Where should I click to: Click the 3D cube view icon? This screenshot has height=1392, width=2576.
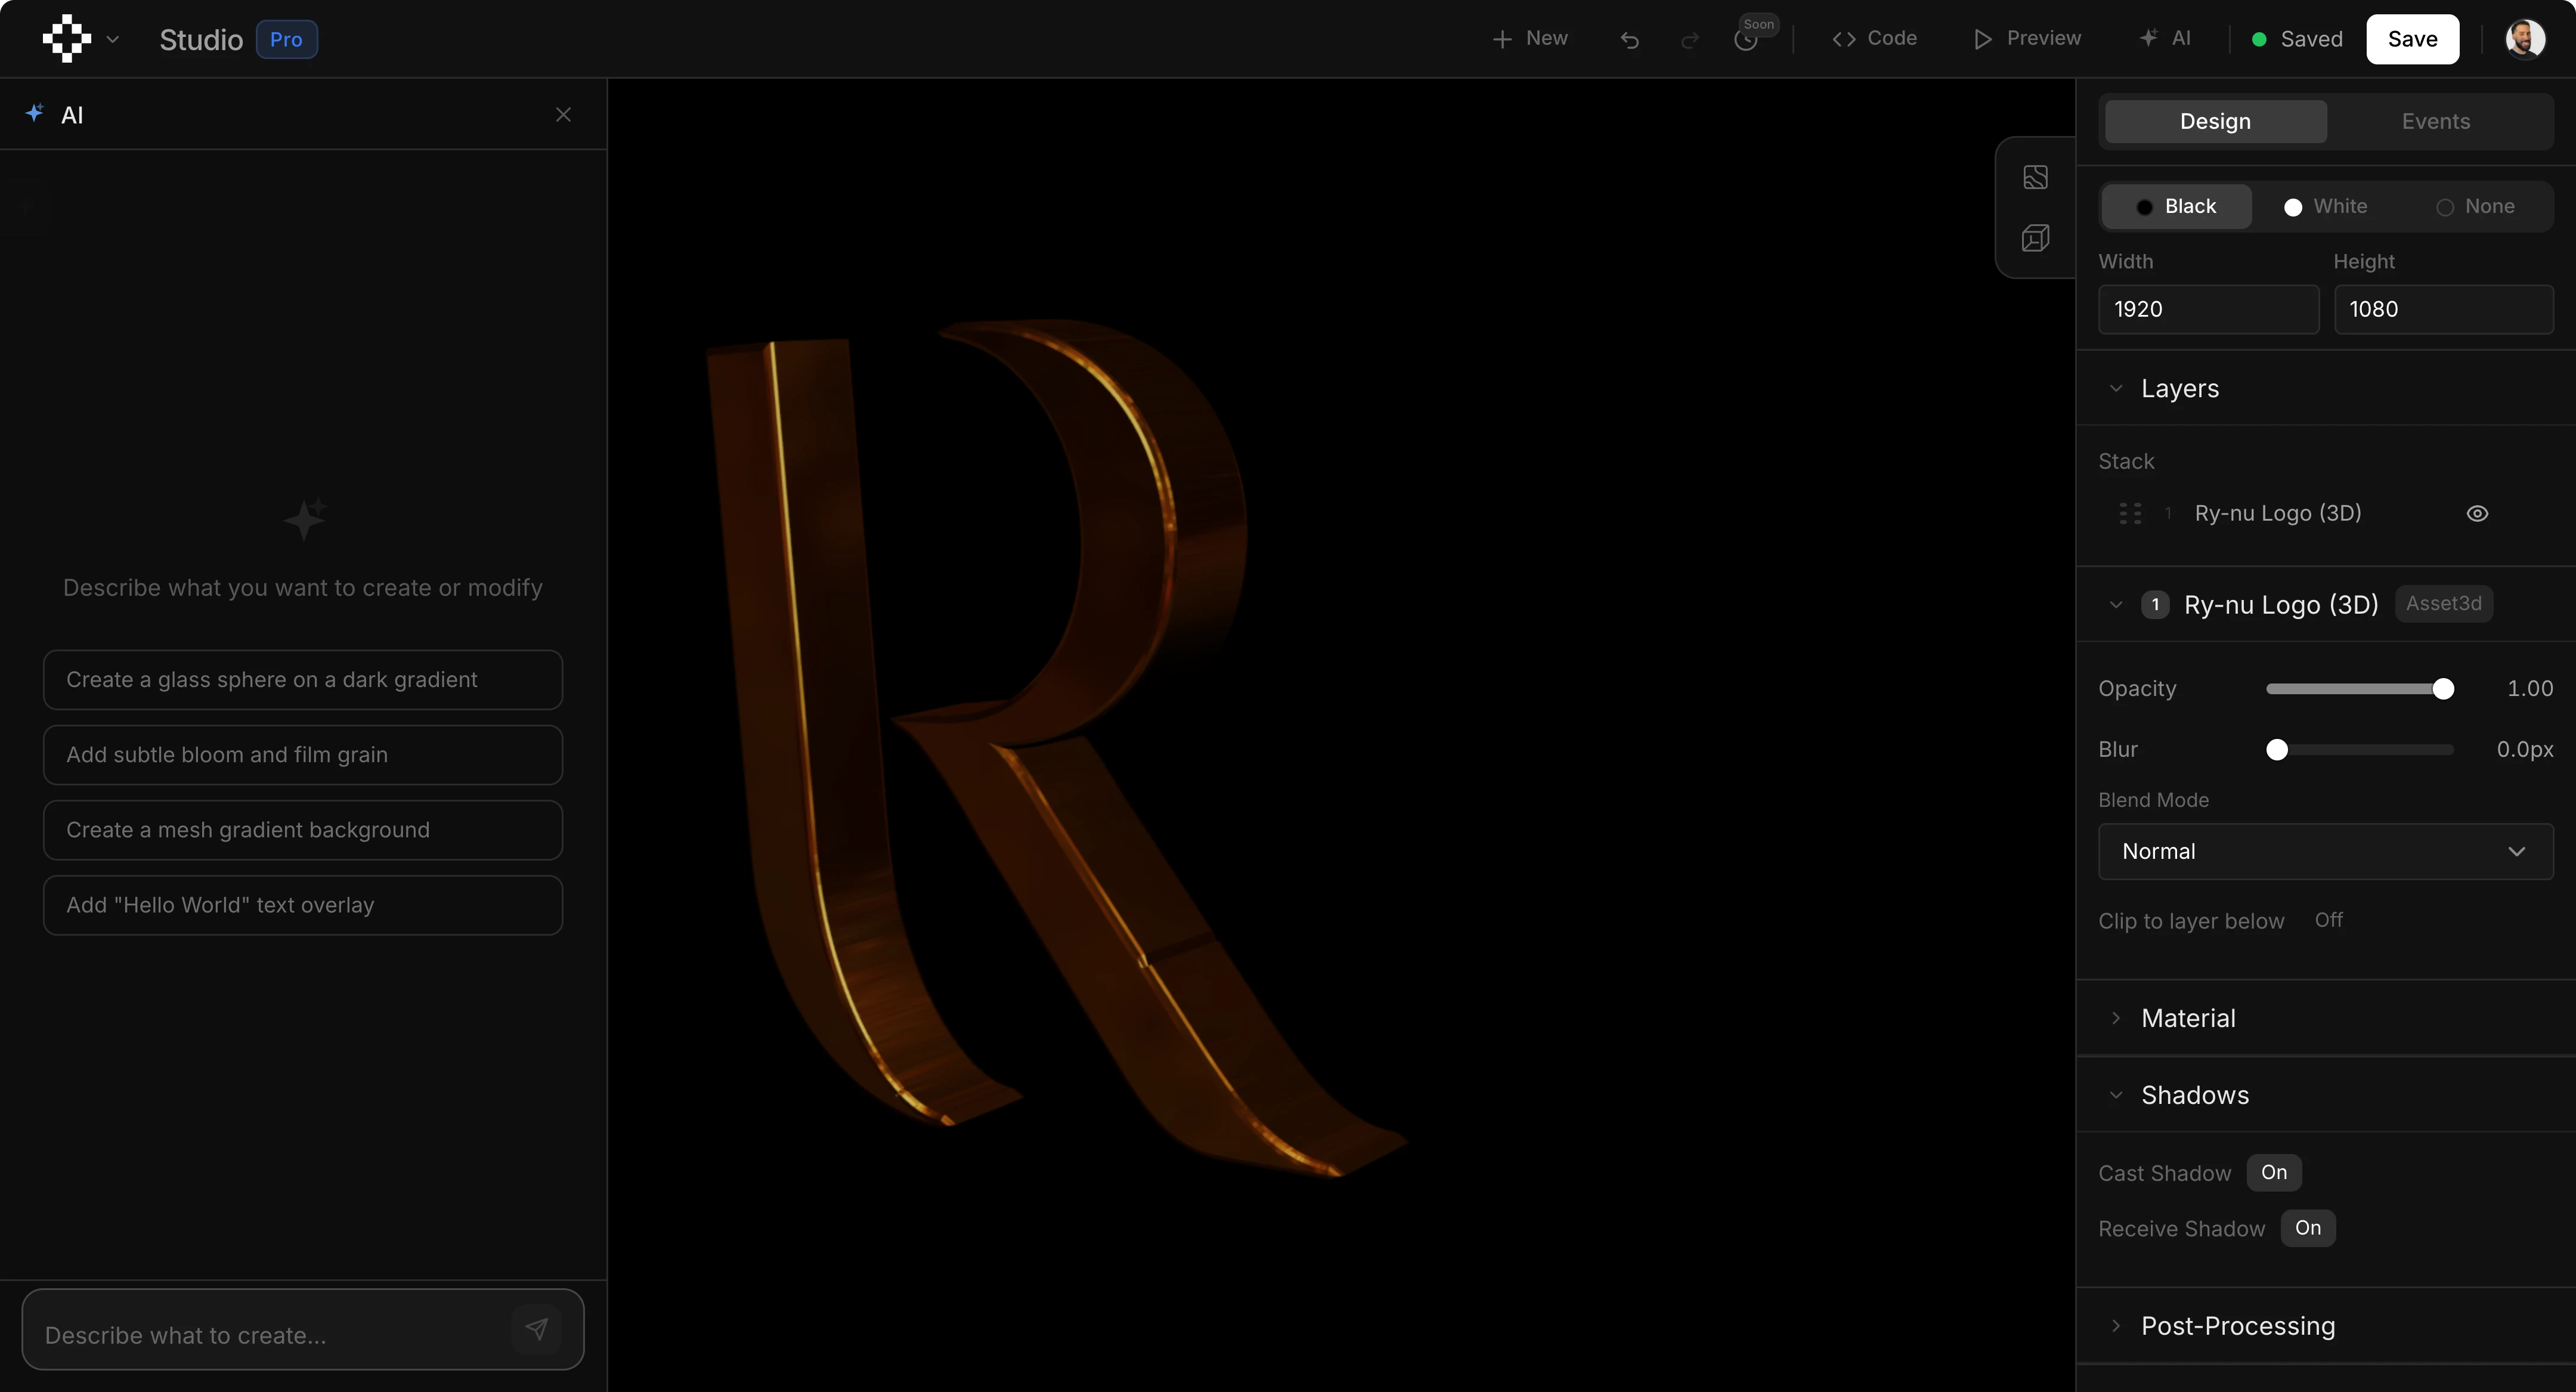[x=2035, y=238]
